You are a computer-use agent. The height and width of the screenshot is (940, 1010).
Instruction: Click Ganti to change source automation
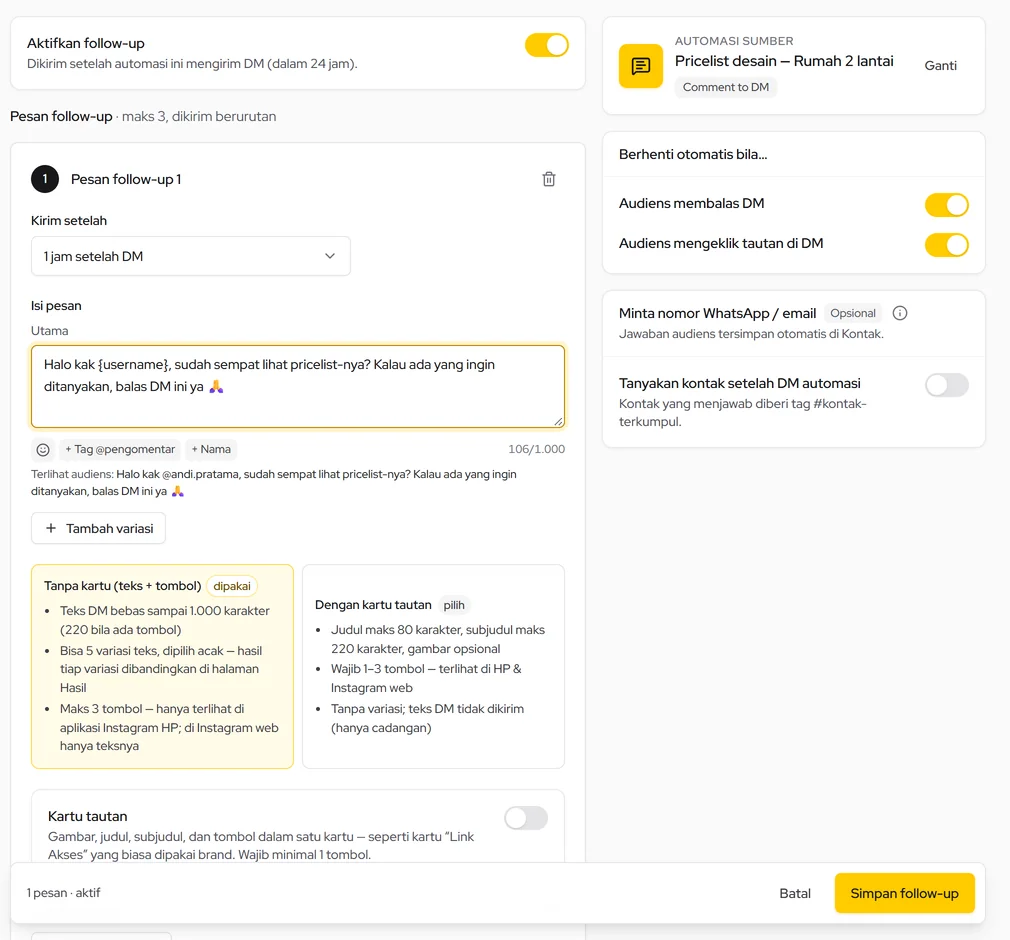click(x=940, y=66)
